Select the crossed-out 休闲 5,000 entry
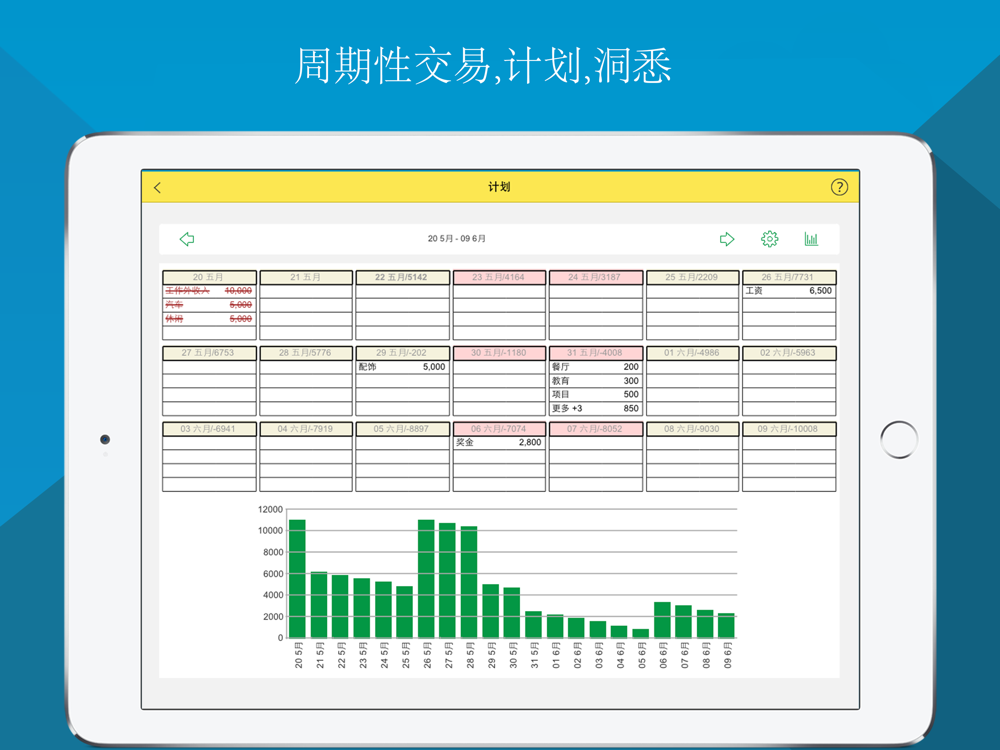Image resolution: width=1000 pixels, height=750 pixels. click(209, 319)
